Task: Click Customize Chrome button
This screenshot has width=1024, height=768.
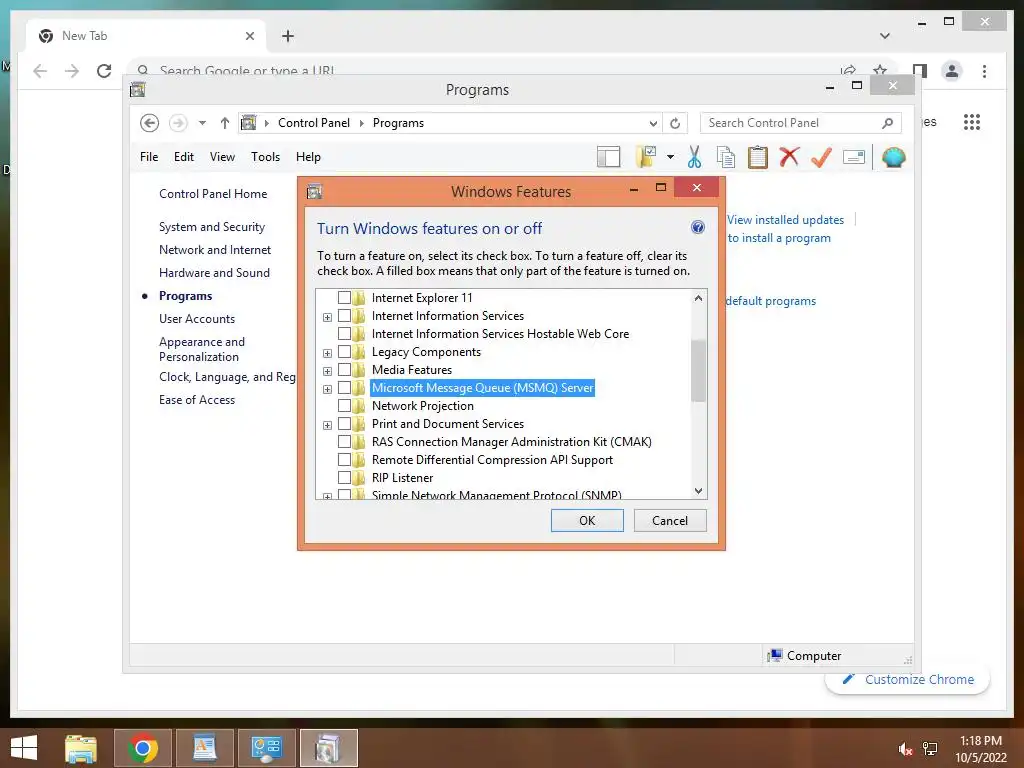Action: pyautogui.click(x=908, y=680)
